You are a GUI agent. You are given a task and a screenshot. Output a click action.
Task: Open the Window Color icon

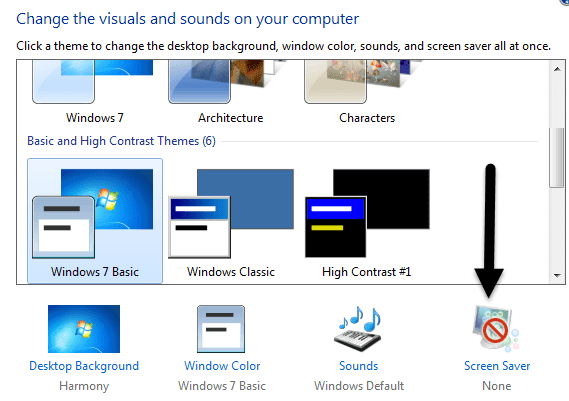point(221,329)
